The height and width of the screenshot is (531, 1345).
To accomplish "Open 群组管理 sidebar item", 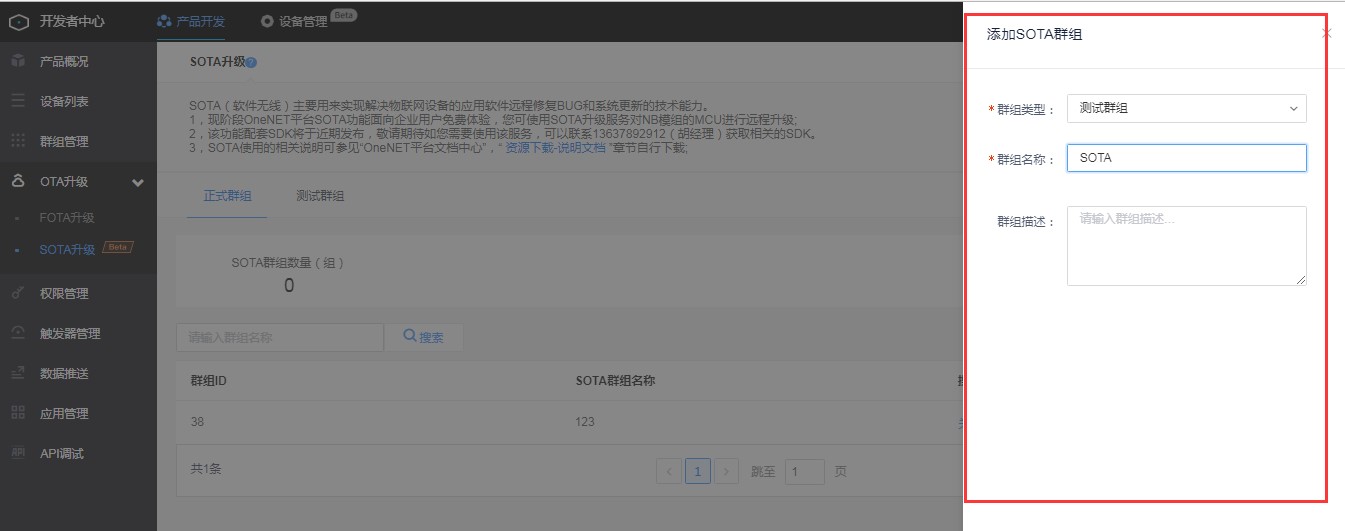I will (x=64, y=141).
